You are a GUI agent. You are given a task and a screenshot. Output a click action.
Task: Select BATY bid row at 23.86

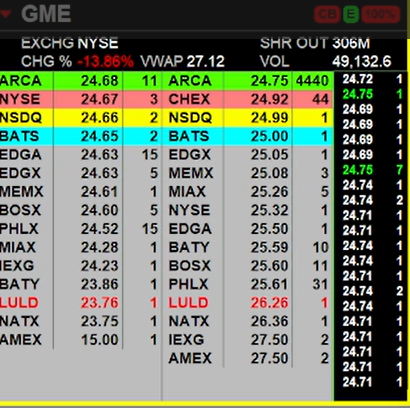pyautogui.click(x=81, y=284)
